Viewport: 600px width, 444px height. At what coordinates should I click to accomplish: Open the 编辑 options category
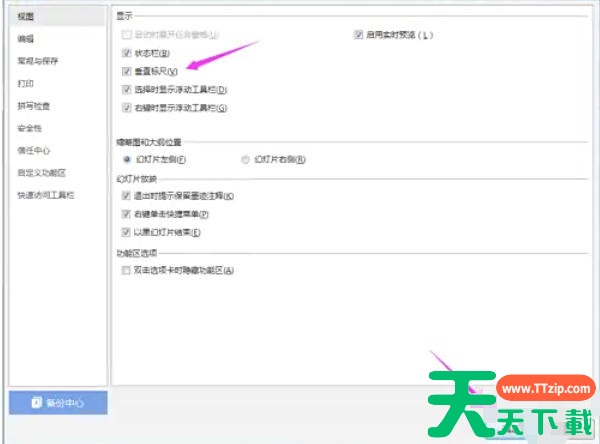(x=26, y=39)
